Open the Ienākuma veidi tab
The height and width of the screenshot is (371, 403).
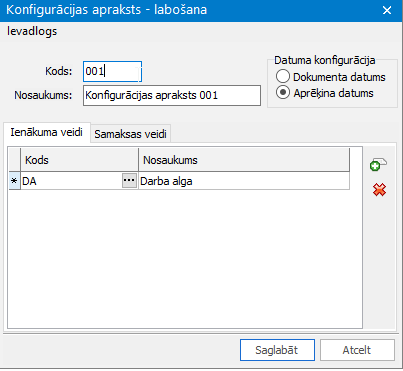[x=46, y=132]
